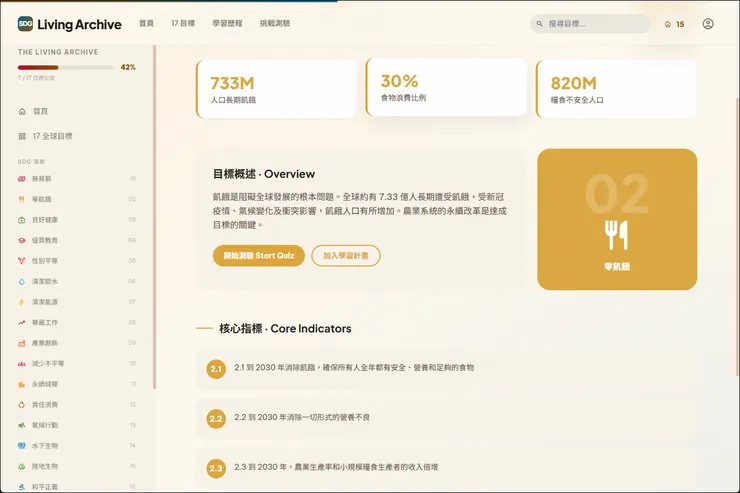Image resolution: width=740 pixels, height=493 pixels.
Task: Click the 733M 人口長期飢餓 stat card
Action: point(276,89)
